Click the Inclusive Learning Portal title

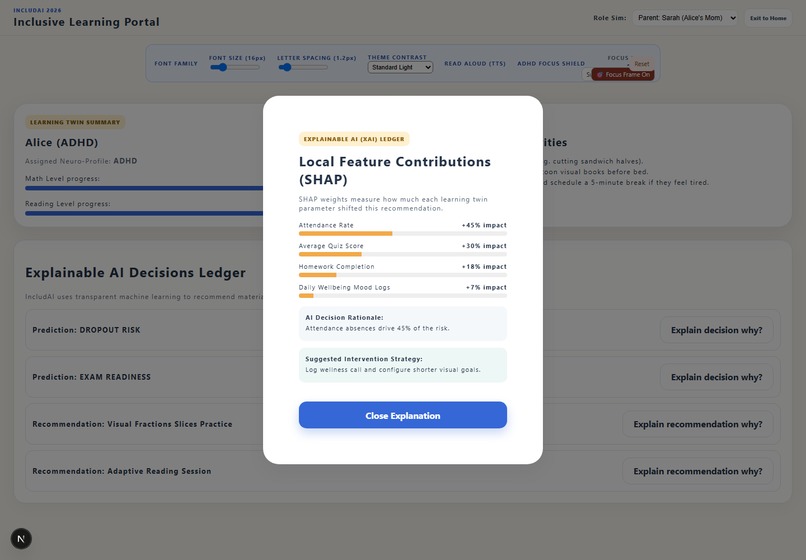[x=86, y=22]
